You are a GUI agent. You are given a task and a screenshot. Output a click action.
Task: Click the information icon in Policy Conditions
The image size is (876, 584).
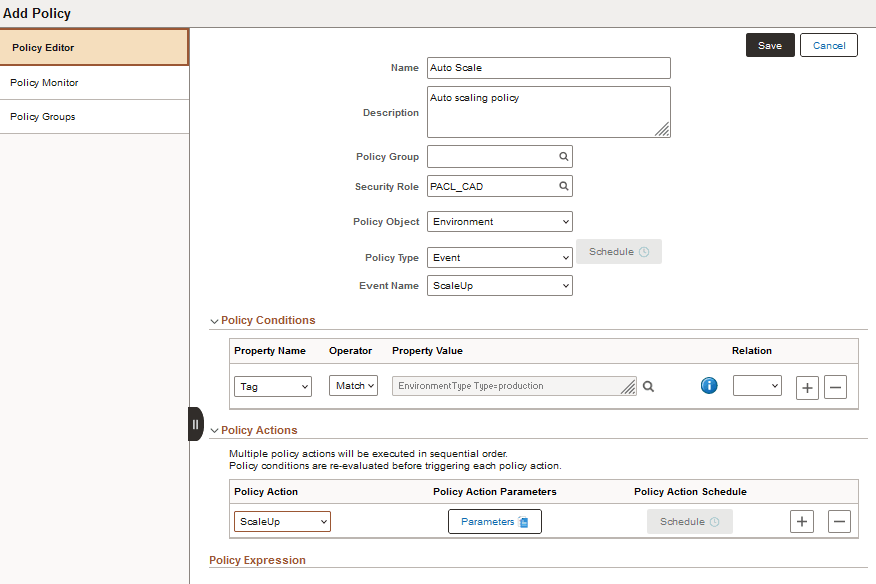coord(709,385)
